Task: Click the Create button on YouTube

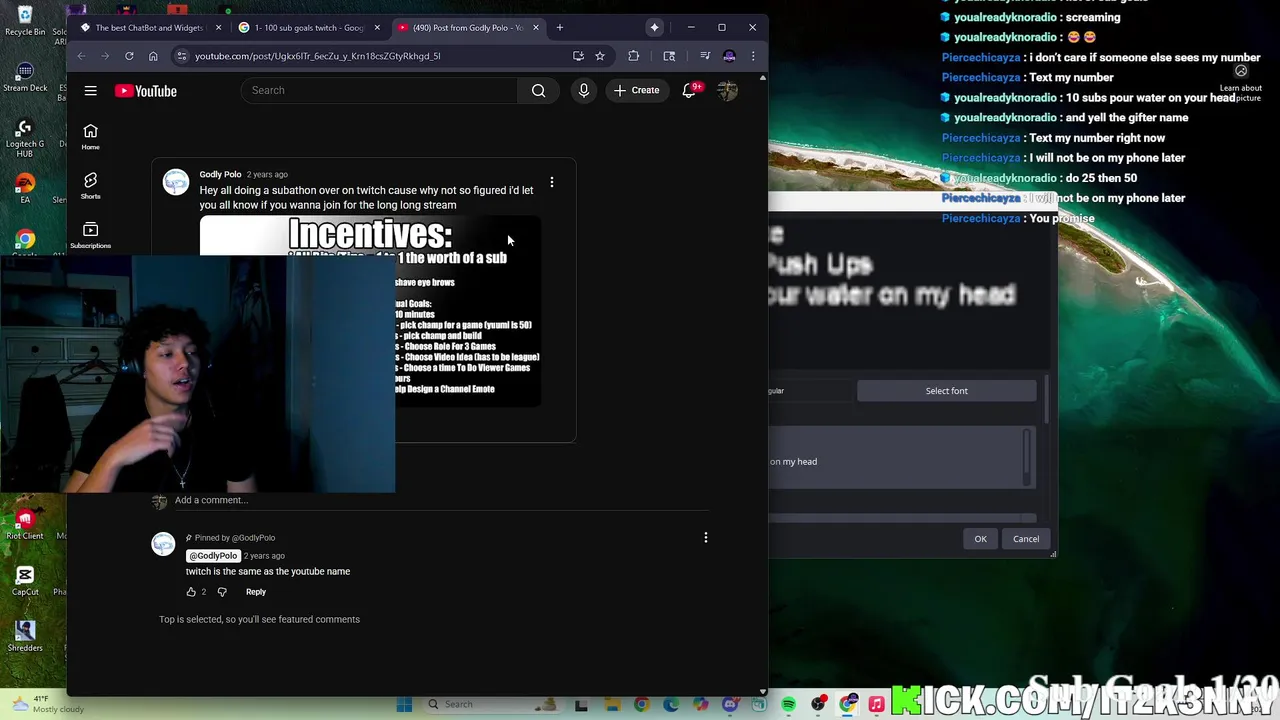Action: (x=637, y=91)
